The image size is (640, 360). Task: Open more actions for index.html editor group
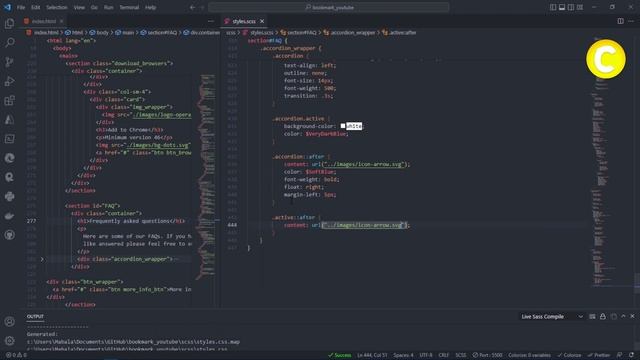tap(211, 21)
